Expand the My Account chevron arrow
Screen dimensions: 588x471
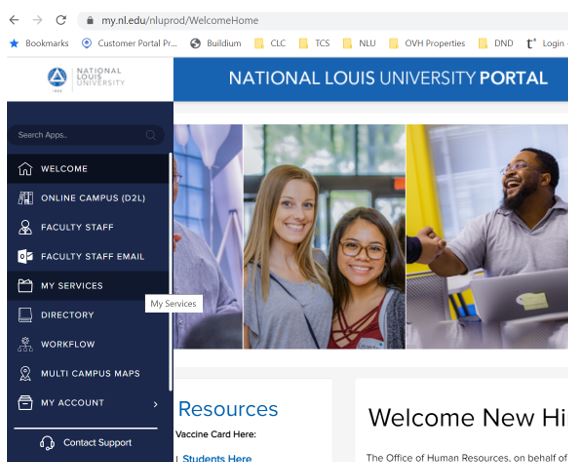click(155, 404)
